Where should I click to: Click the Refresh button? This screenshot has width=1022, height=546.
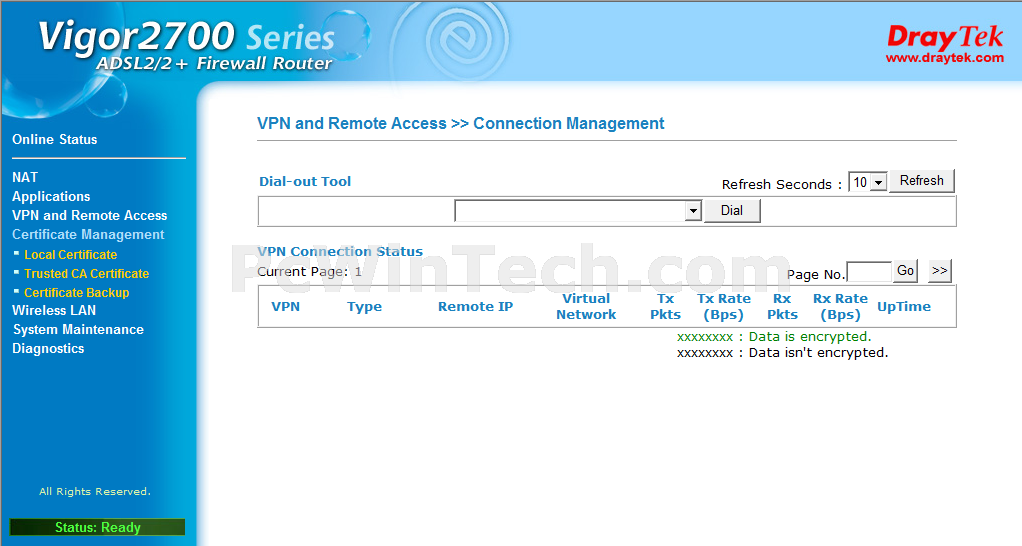922,180
